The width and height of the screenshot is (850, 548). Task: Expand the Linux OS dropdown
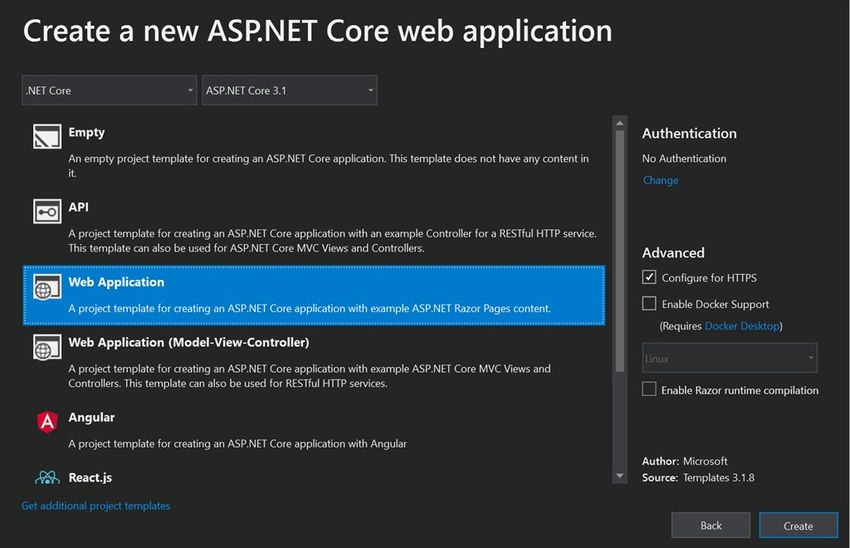729,358
